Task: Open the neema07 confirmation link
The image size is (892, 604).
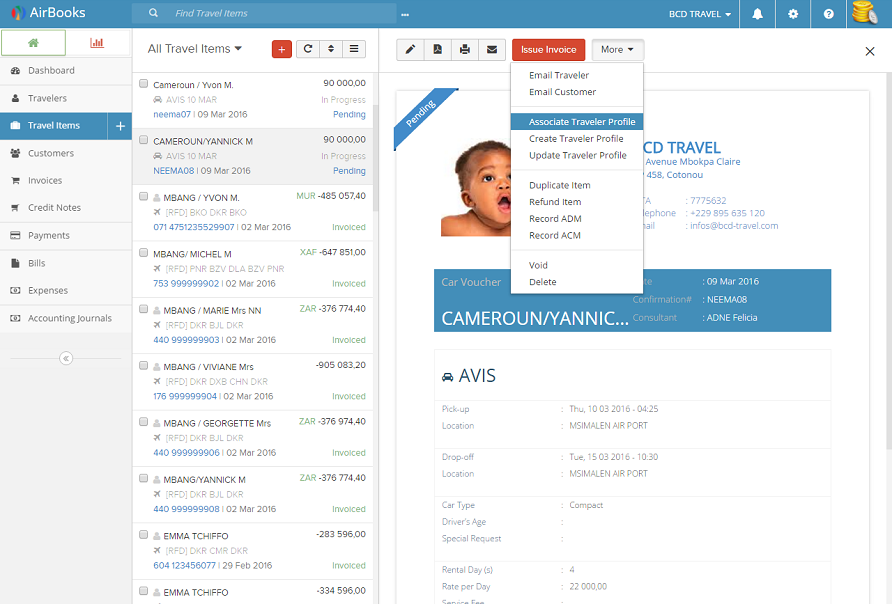Action: click(172, 114)
